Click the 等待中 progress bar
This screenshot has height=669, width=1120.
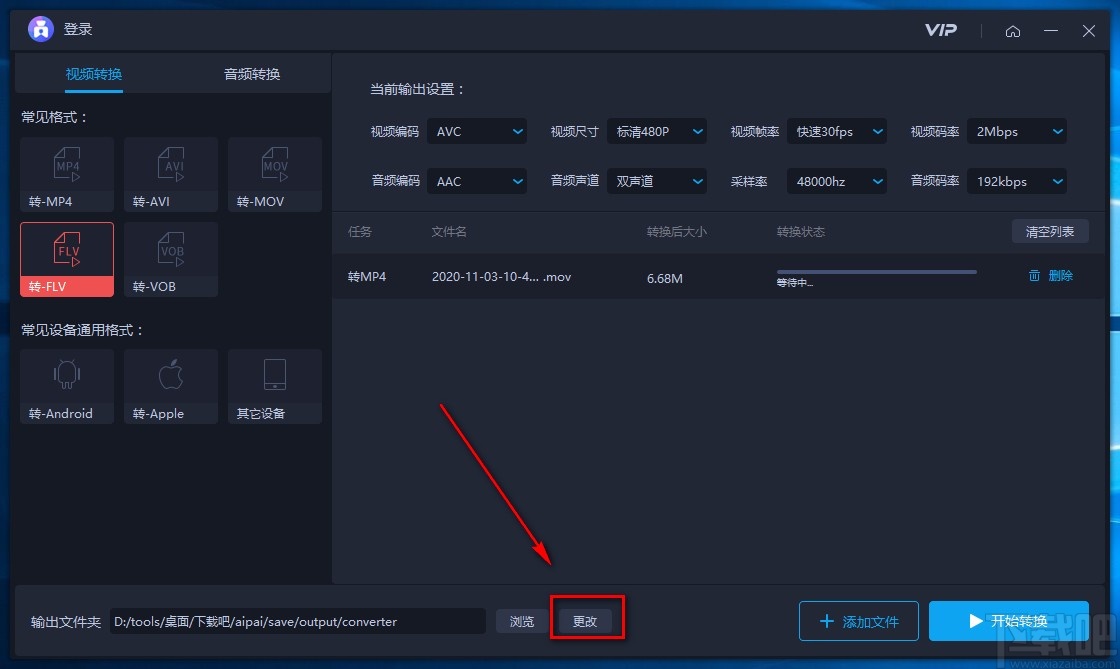(875, 271)
